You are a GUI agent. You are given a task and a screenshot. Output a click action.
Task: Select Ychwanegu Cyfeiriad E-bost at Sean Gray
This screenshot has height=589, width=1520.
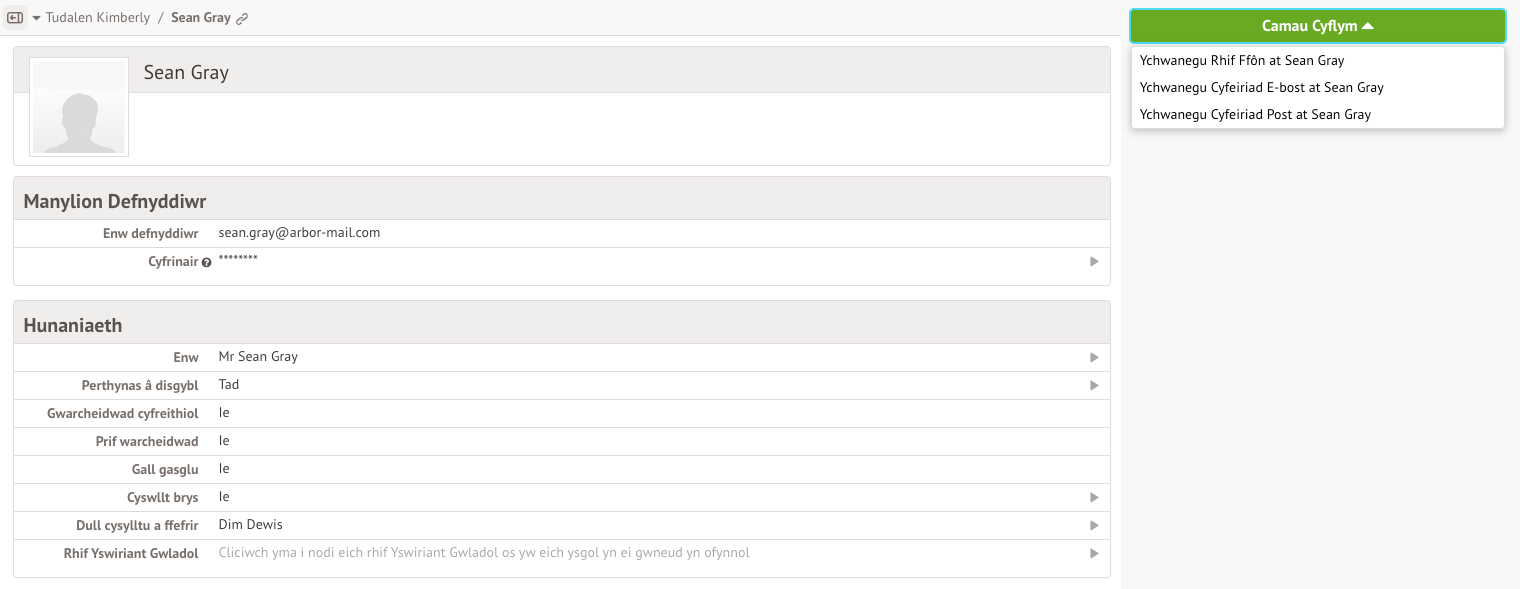(1261, 87)
